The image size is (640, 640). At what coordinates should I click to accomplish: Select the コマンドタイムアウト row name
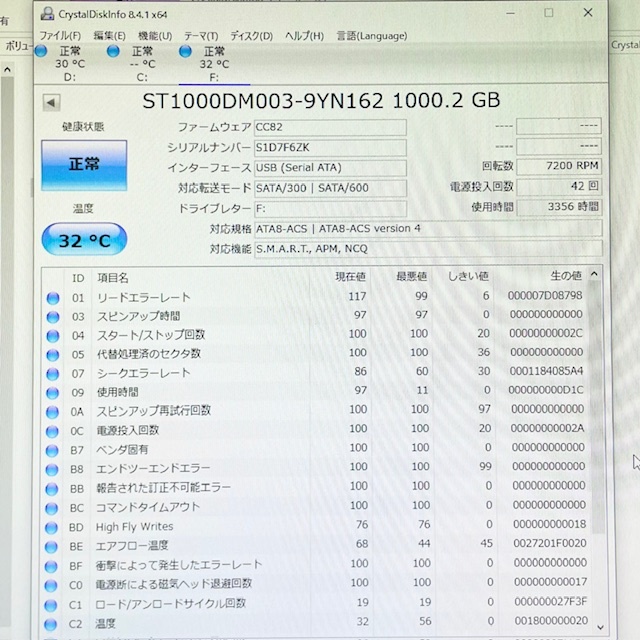[x=148, y=507]
